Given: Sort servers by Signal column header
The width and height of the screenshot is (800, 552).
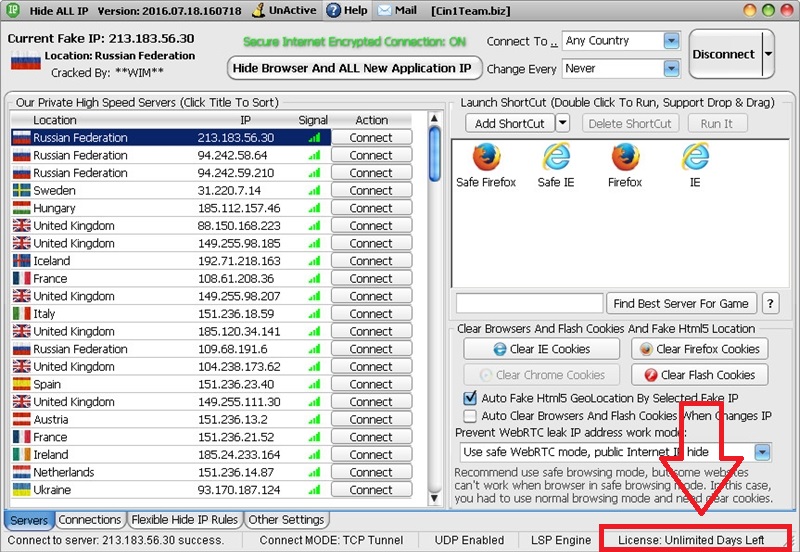Looking at the screenshot, I should coord(313,120).
